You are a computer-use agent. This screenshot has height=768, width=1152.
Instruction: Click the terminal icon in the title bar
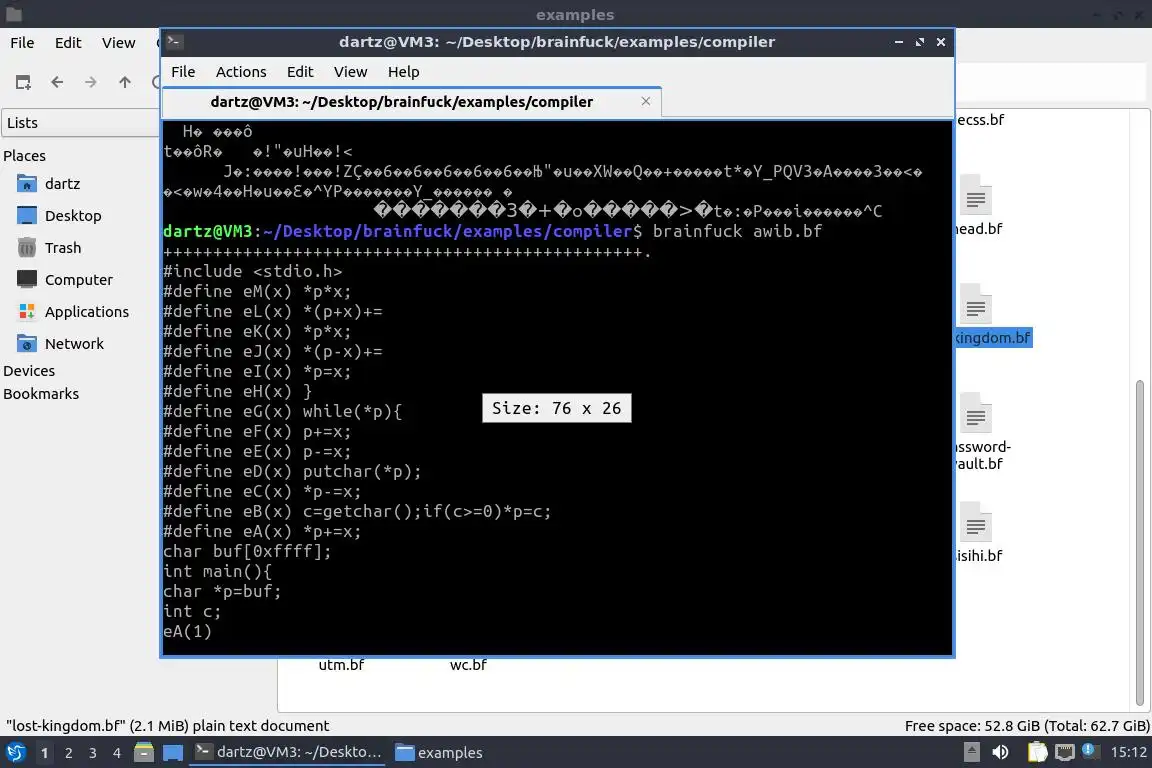175,42
